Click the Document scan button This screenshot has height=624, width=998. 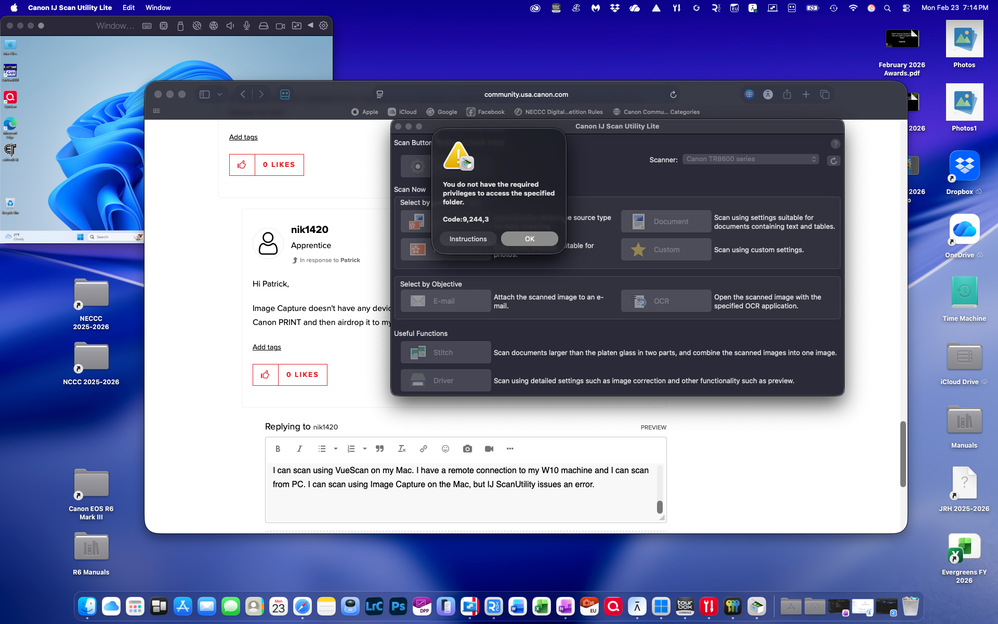(x=666, y=222)
